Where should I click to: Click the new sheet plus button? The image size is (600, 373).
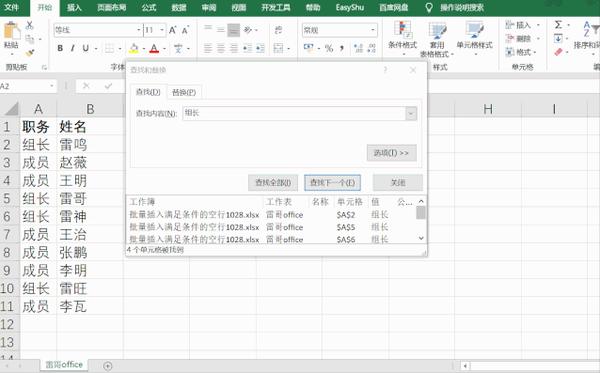point(108,366)
